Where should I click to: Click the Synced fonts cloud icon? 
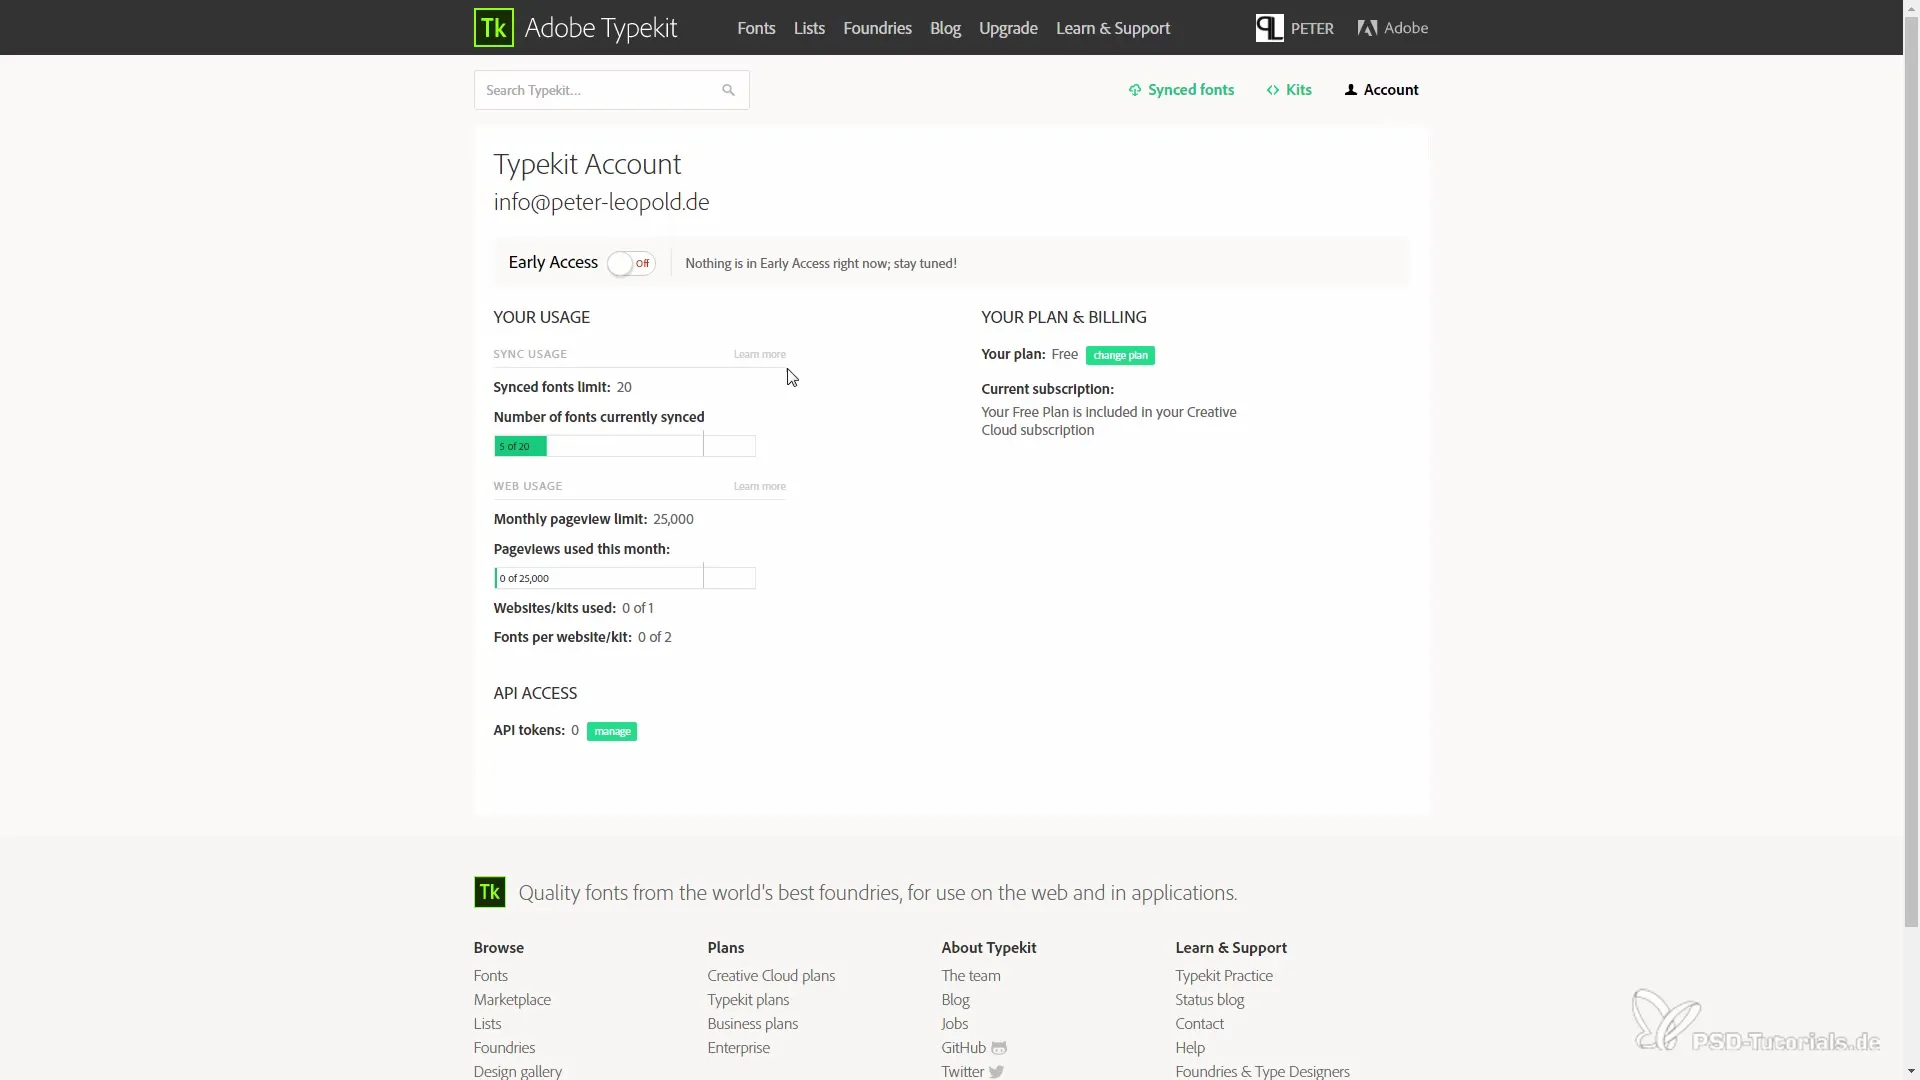coord(1135,90)
